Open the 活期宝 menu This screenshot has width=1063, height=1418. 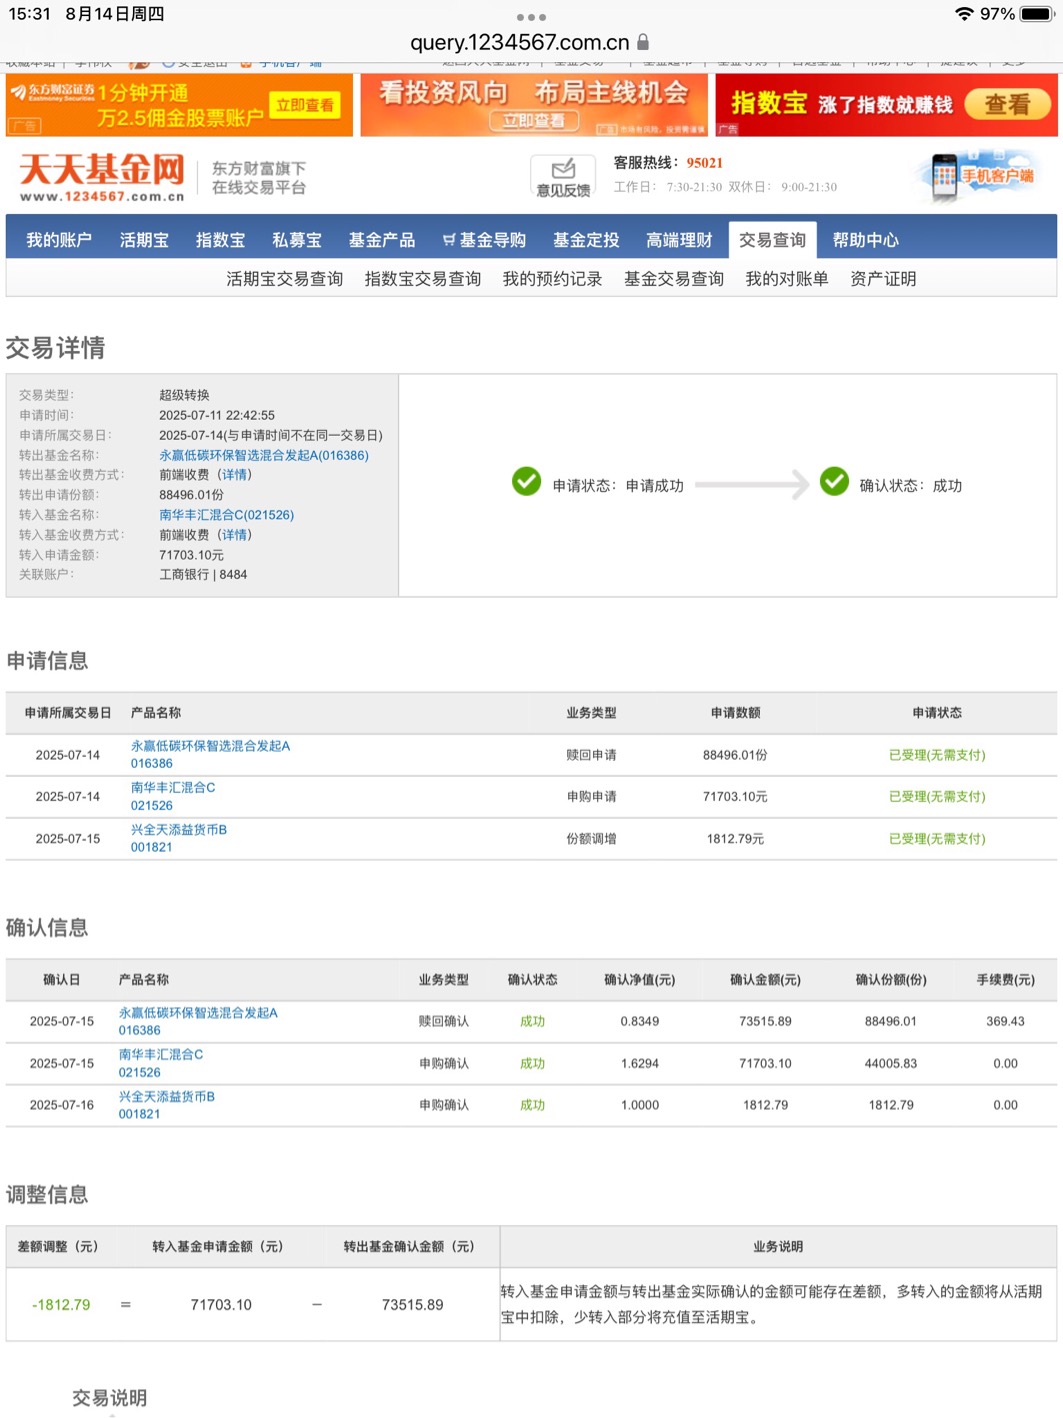pyautogui.click(x=144, y=240)
